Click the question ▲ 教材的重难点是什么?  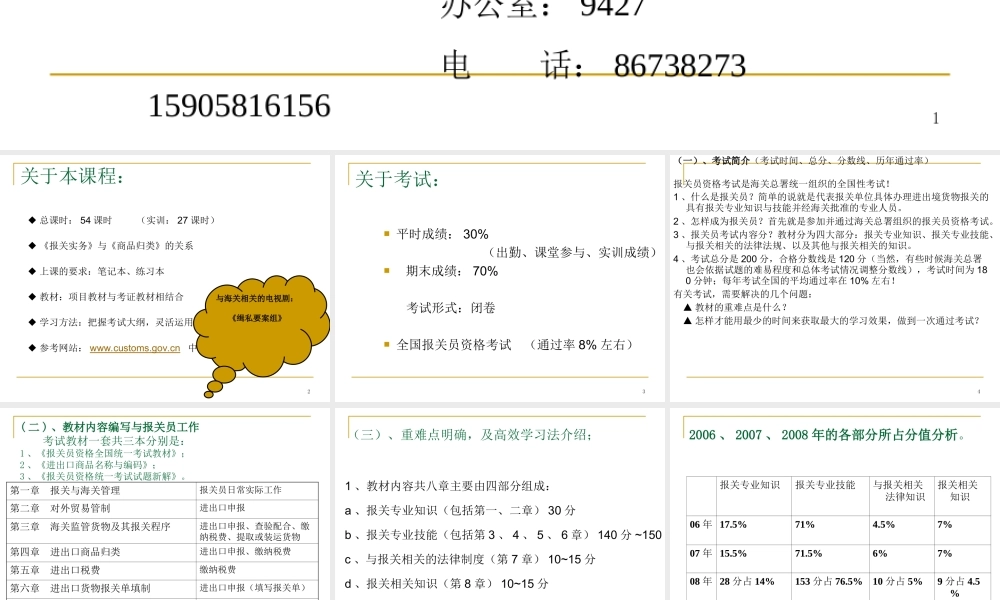click(x=735, y=307)
